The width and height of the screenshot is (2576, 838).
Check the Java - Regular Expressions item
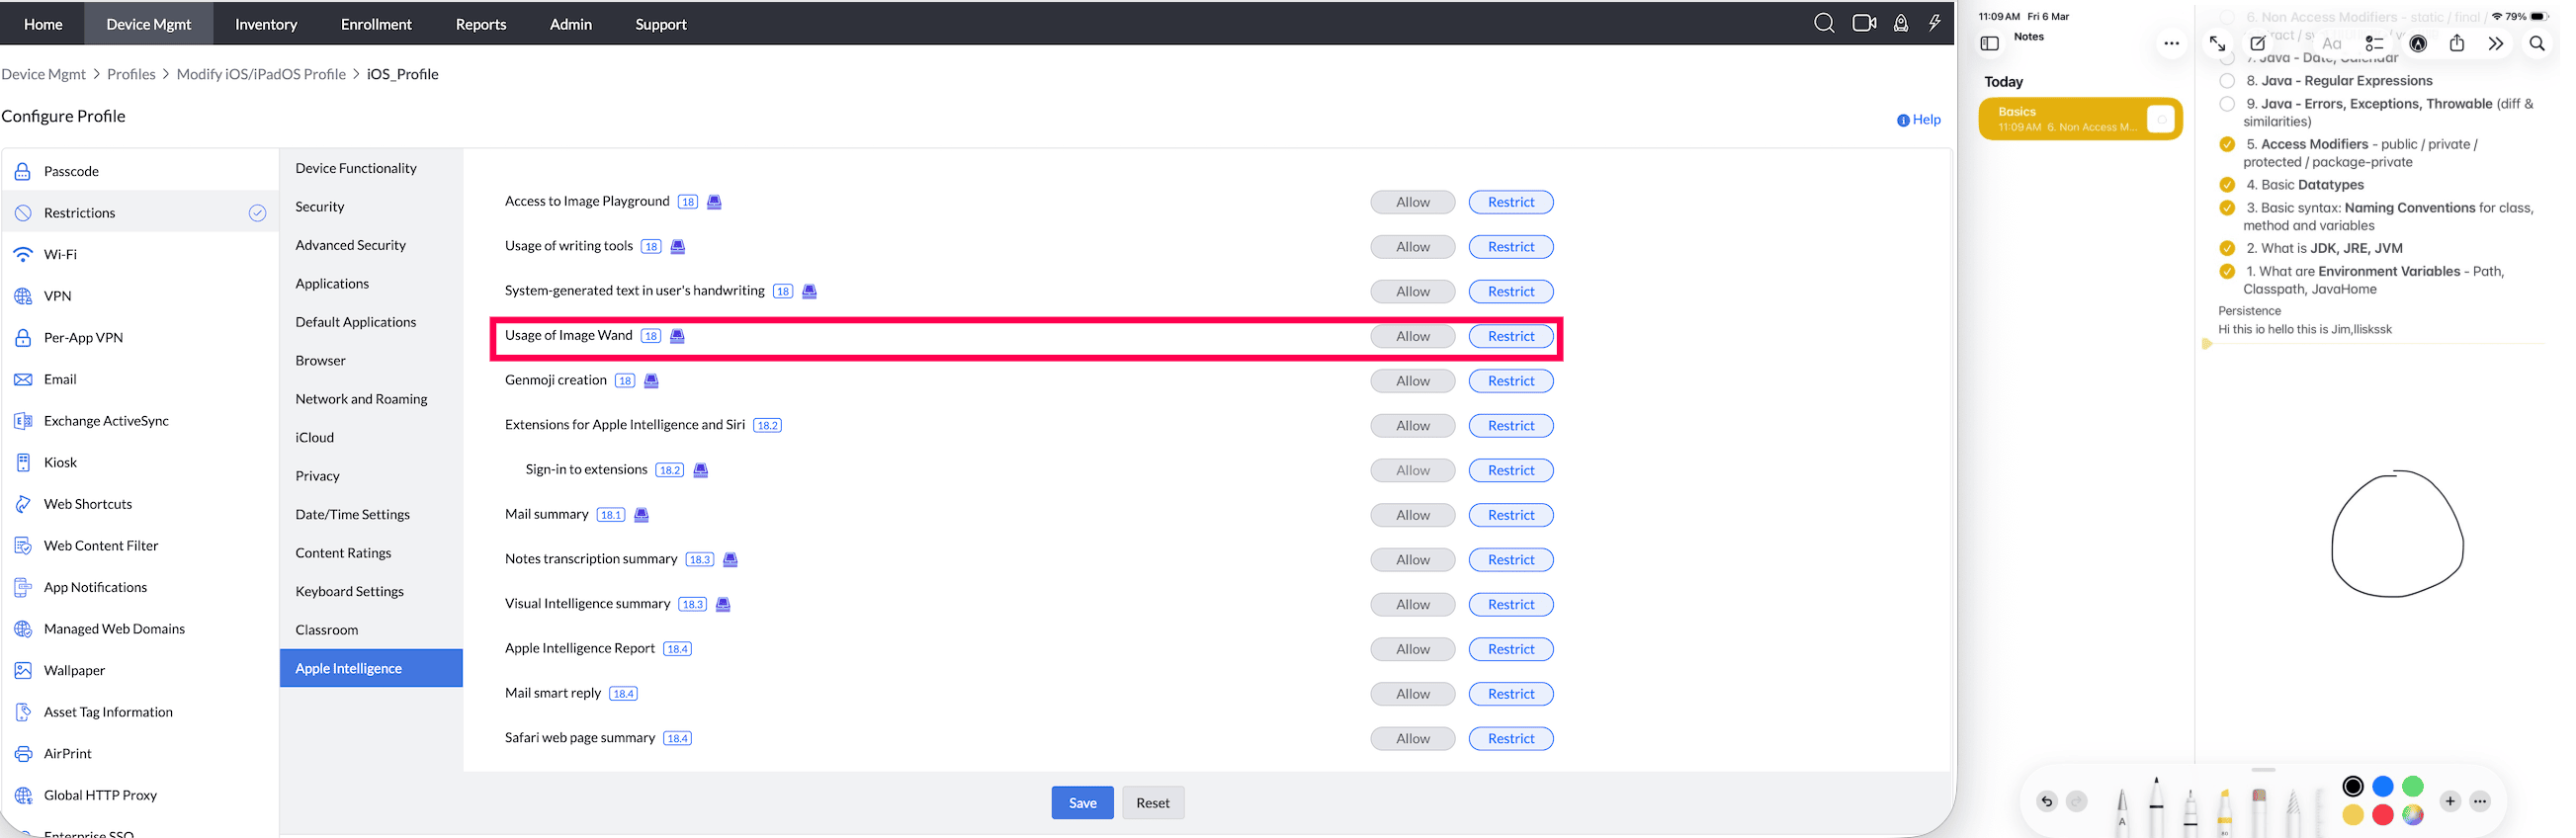pyautogui.click(x=2227, y=81)
